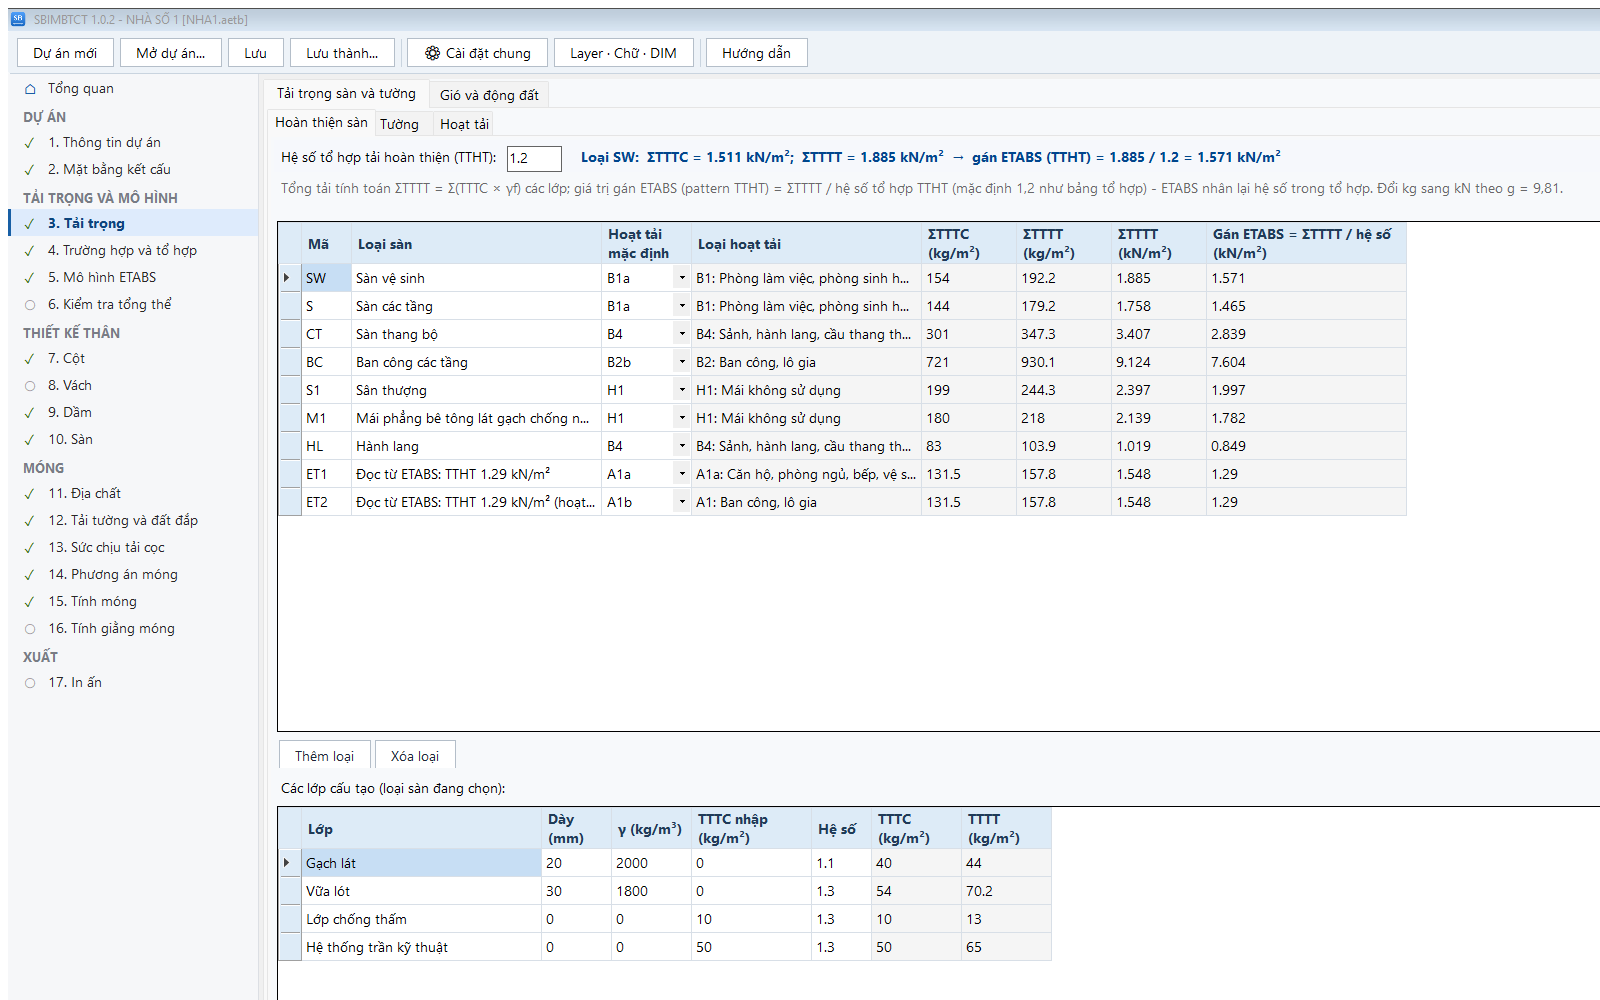Expand the B2b dropdown in BC row
1600x1000 pixels.
(x=682, y=362)
